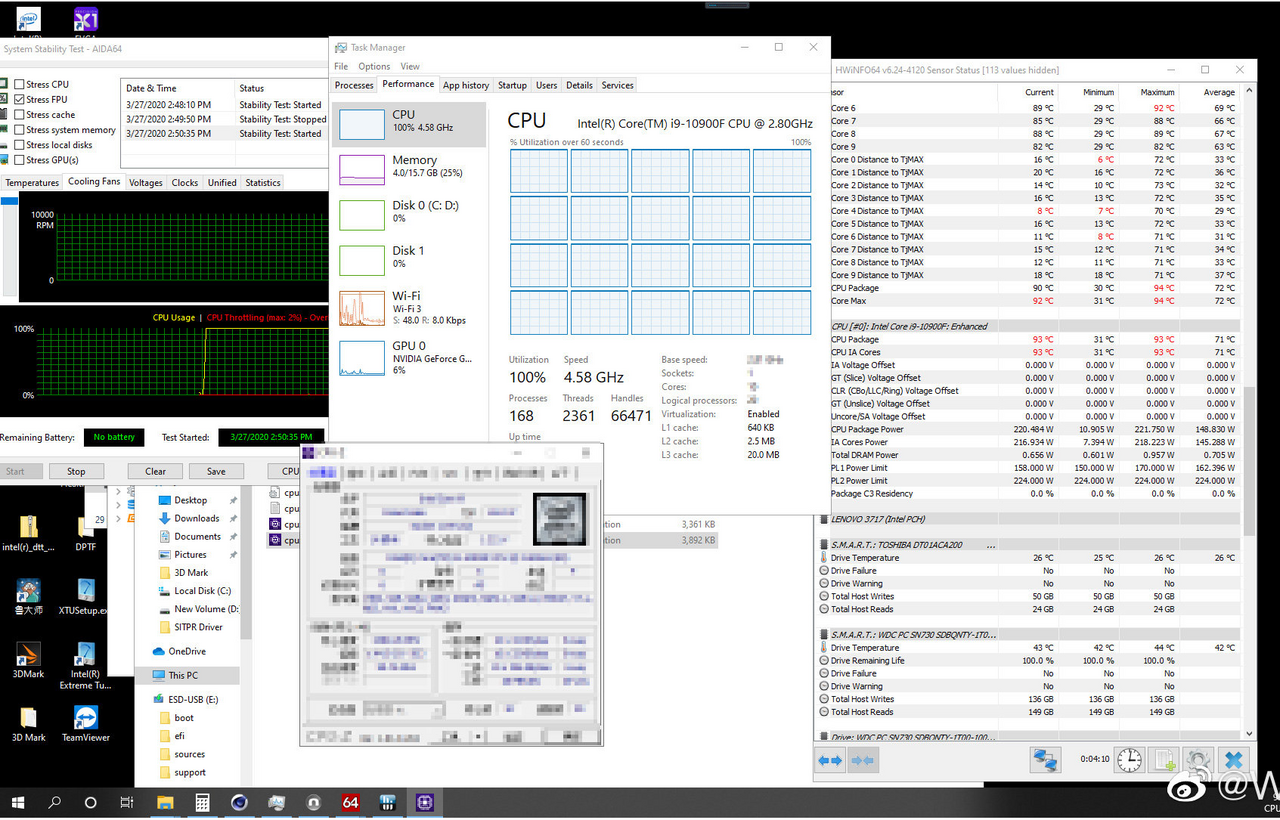Screen dimensions: 1280x820
Task: Click the Cortana circle on the taskbar
Action: [x=91, y=802]
